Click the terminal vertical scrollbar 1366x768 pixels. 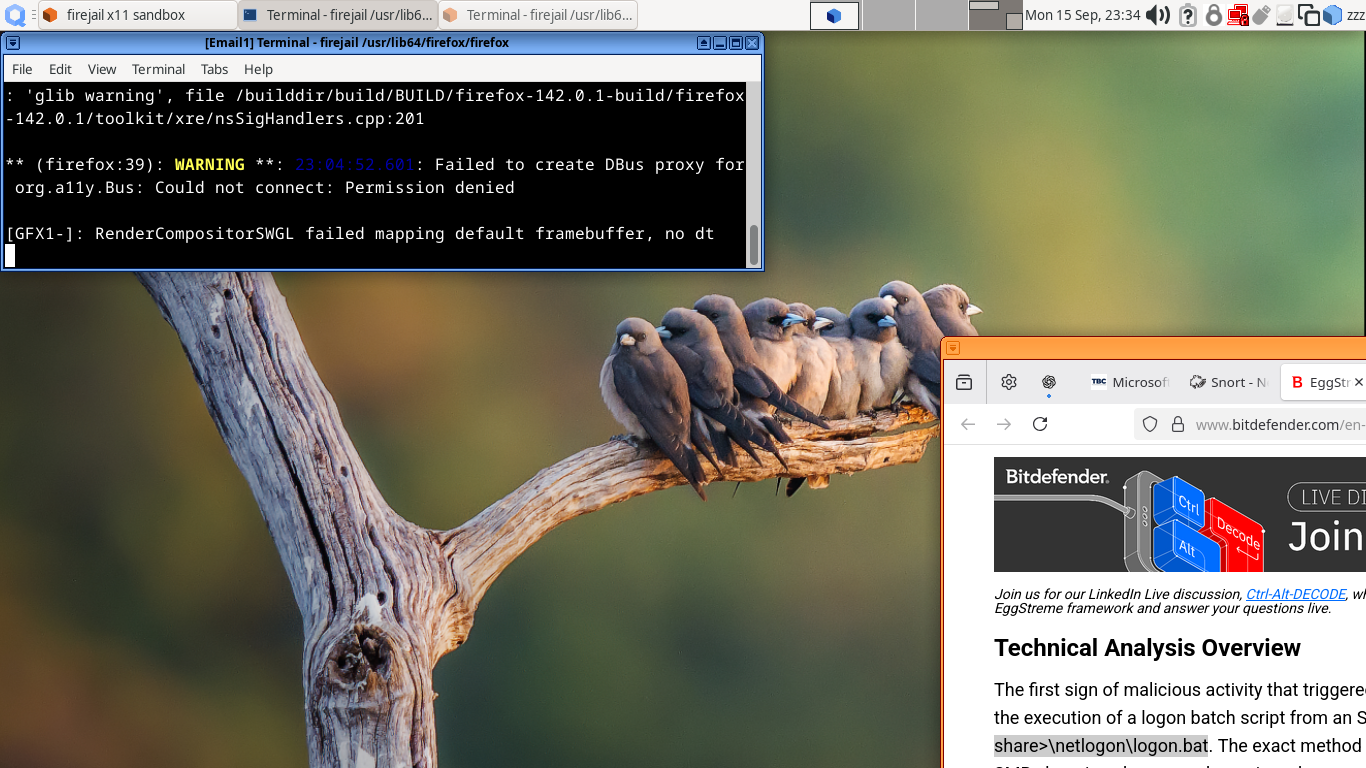pos(754,245)
